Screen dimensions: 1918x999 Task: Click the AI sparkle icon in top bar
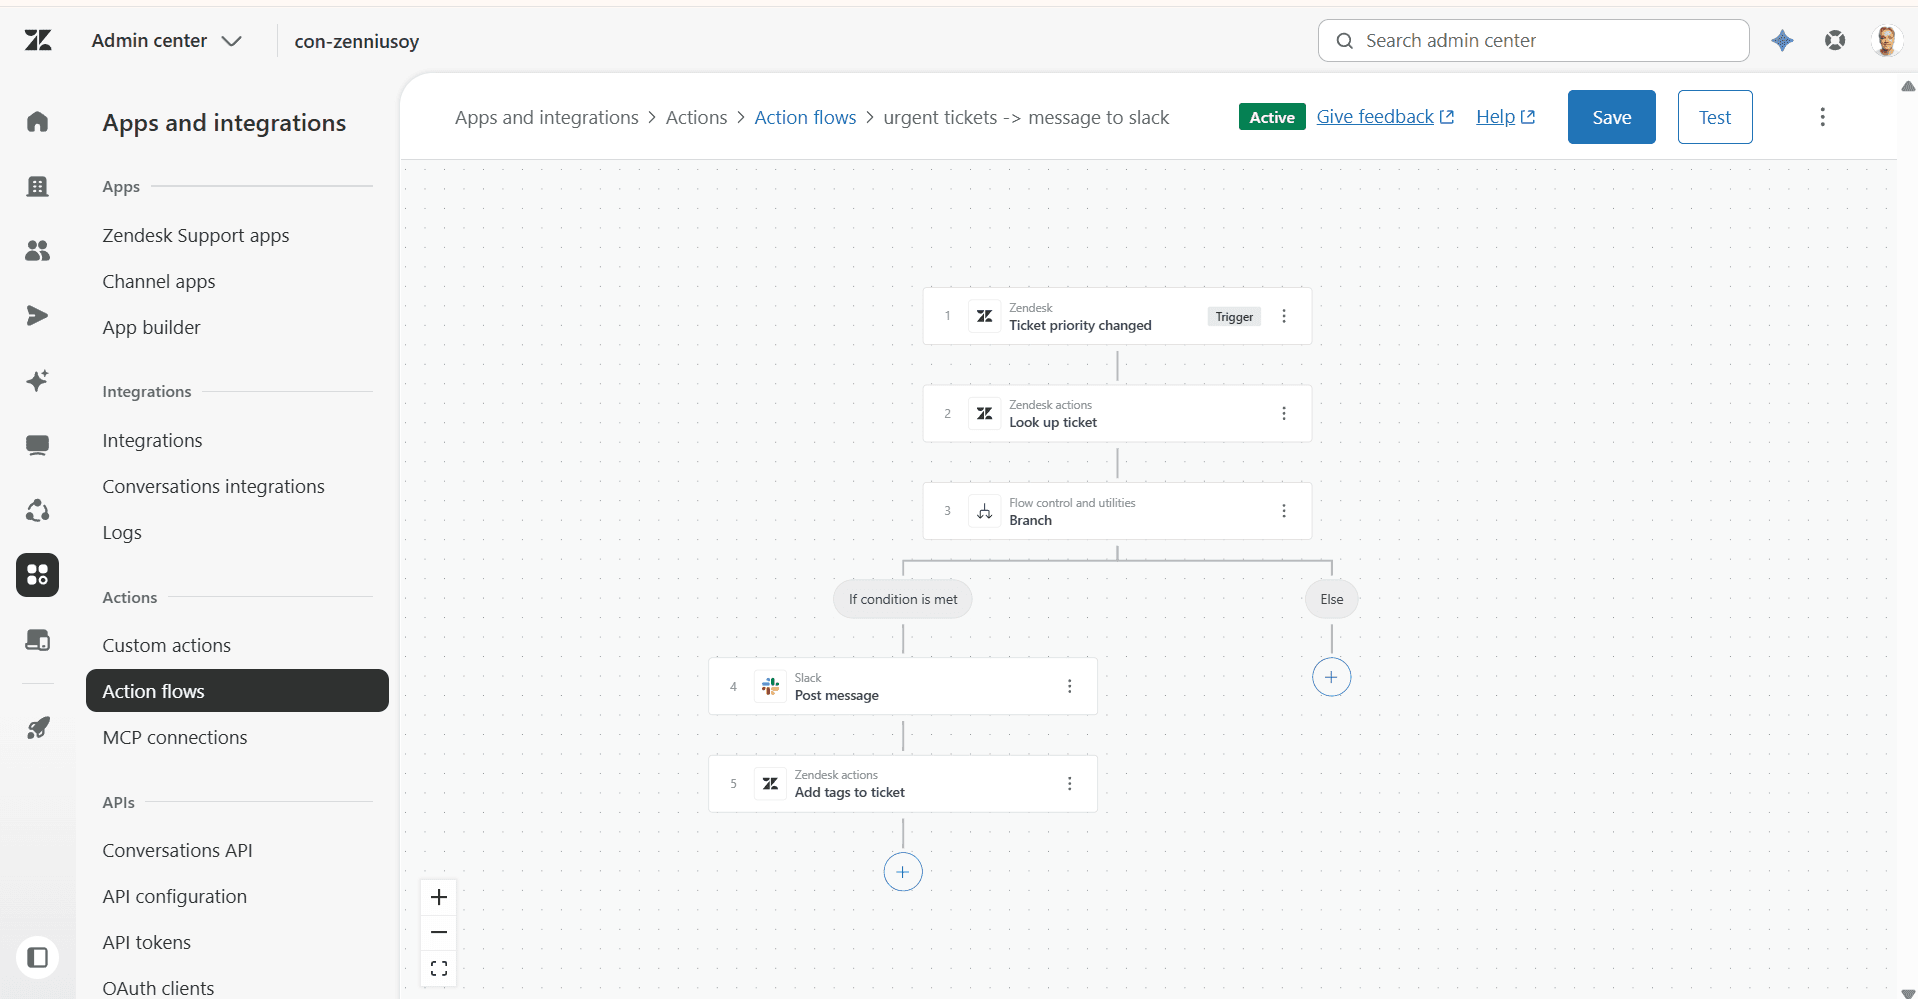pos(1782,41)
